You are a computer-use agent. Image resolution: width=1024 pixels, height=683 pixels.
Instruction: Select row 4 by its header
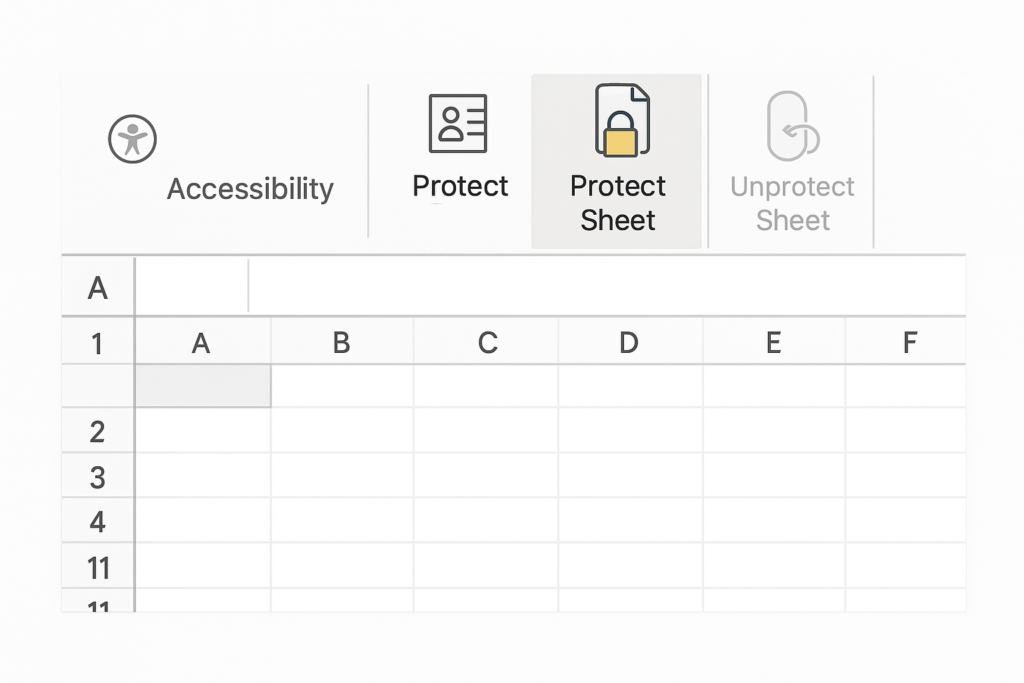97,522
